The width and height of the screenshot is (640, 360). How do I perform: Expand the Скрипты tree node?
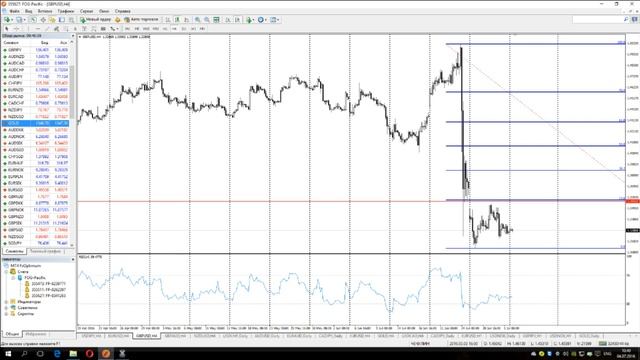pos(7,314)
